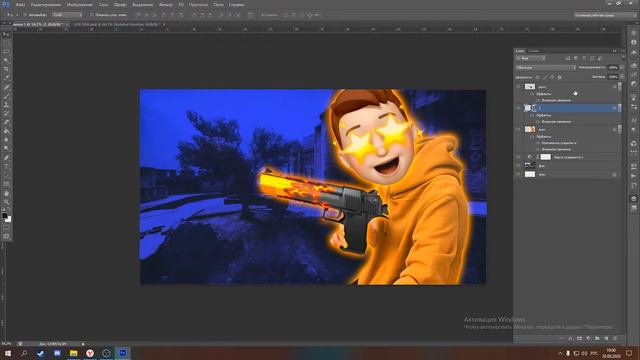This screenshot has height=360, width=640.
Task: Open Steam from the taskbar
Action: tap(40, 353)
